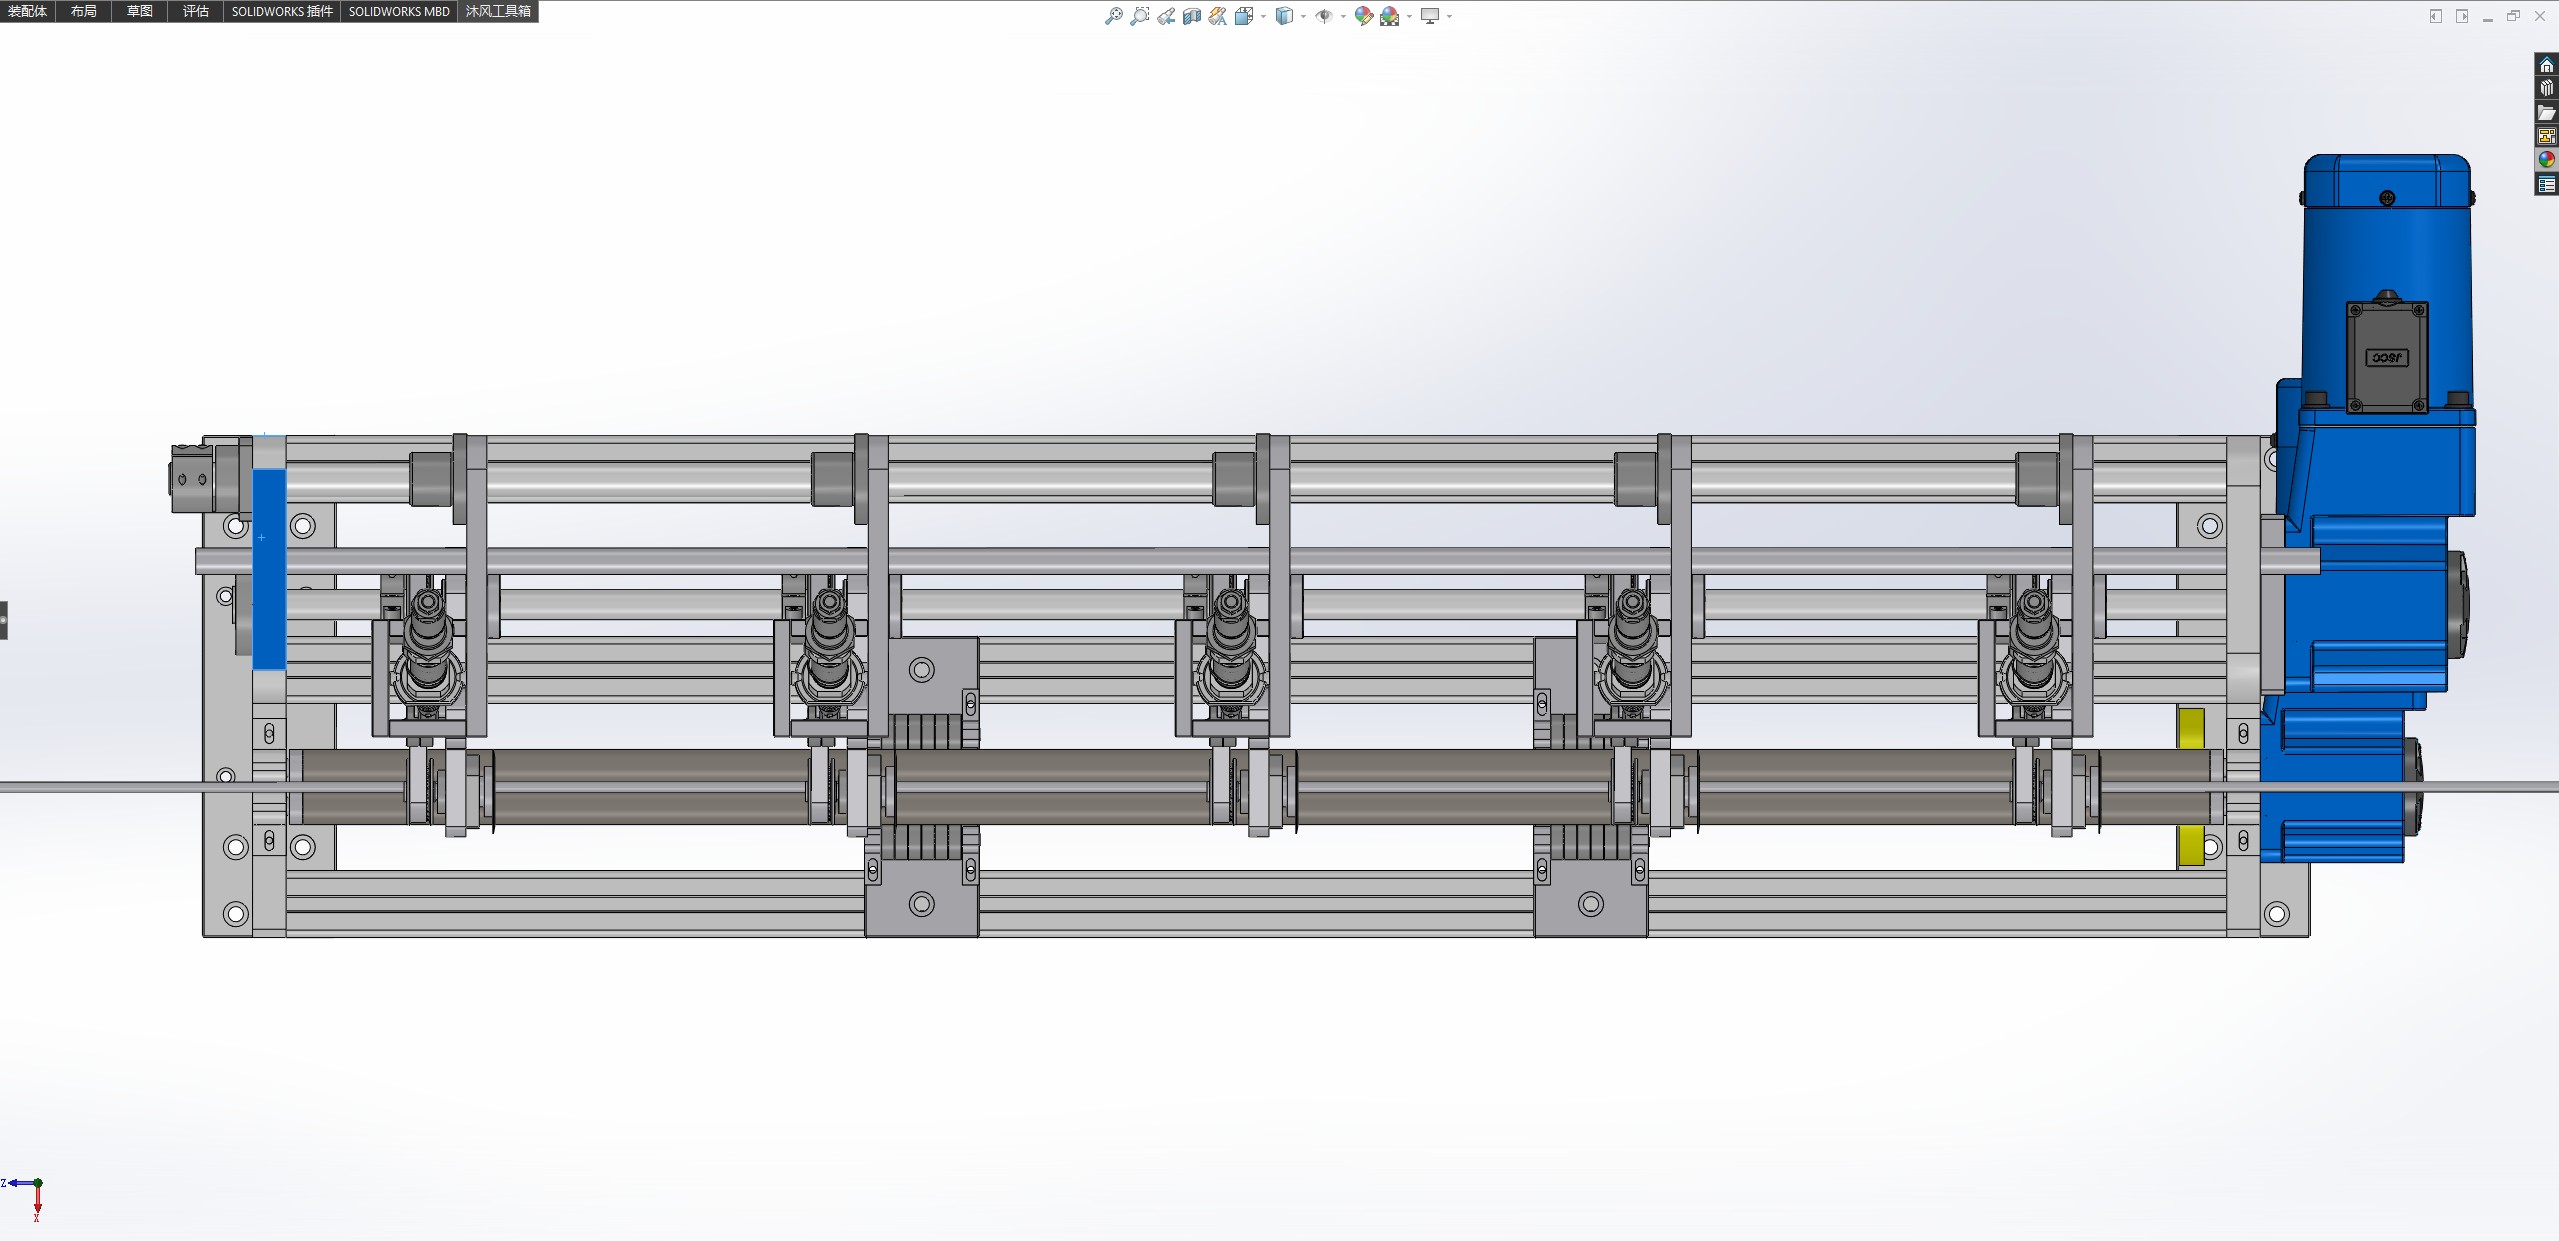This screenshot has height=1241, width=2559.
Task: Click the Apply Scene icon
Action: 1389,16
